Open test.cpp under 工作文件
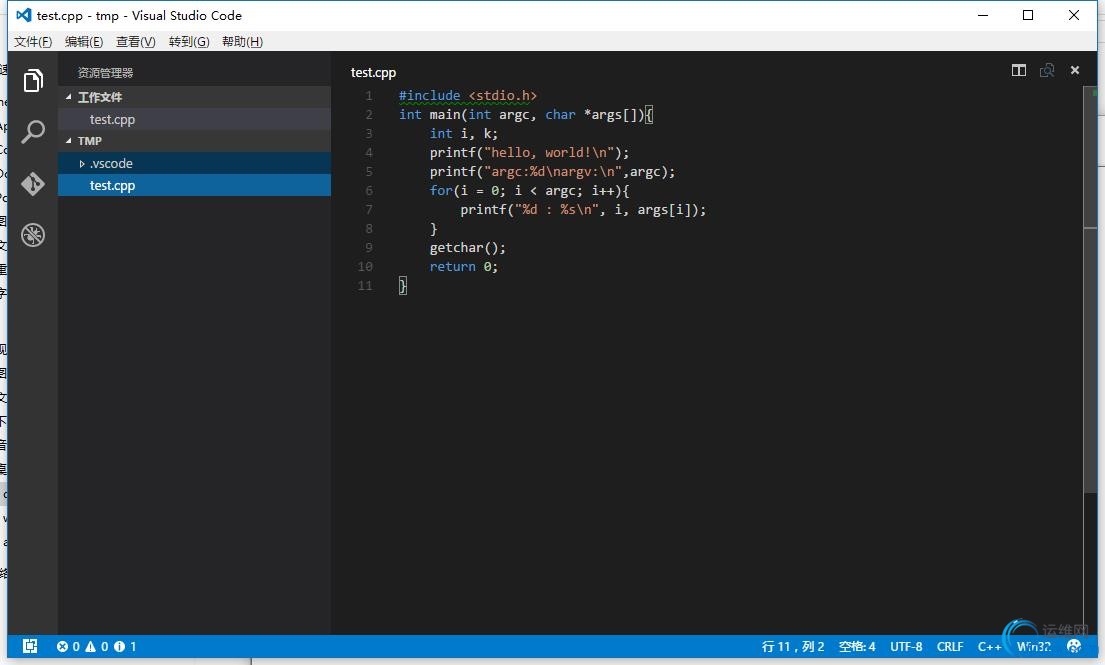 pyautogui.click(x=195, y=119)
